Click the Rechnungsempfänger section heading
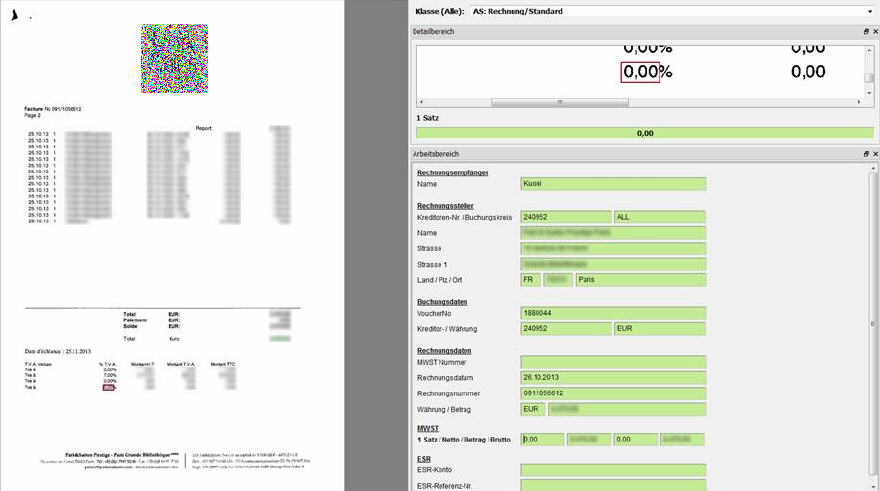Image resolution: width=880 pixels, height=491 pixels. [x=452, y=173]
